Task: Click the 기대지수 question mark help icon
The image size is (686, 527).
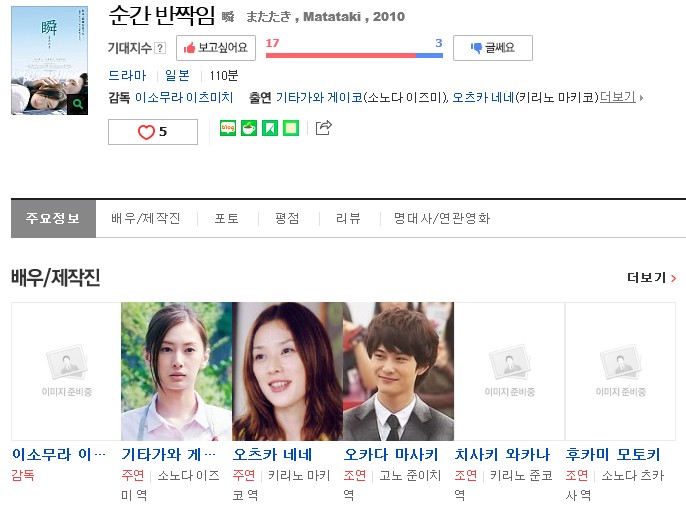Action: (x=161, y=48)
